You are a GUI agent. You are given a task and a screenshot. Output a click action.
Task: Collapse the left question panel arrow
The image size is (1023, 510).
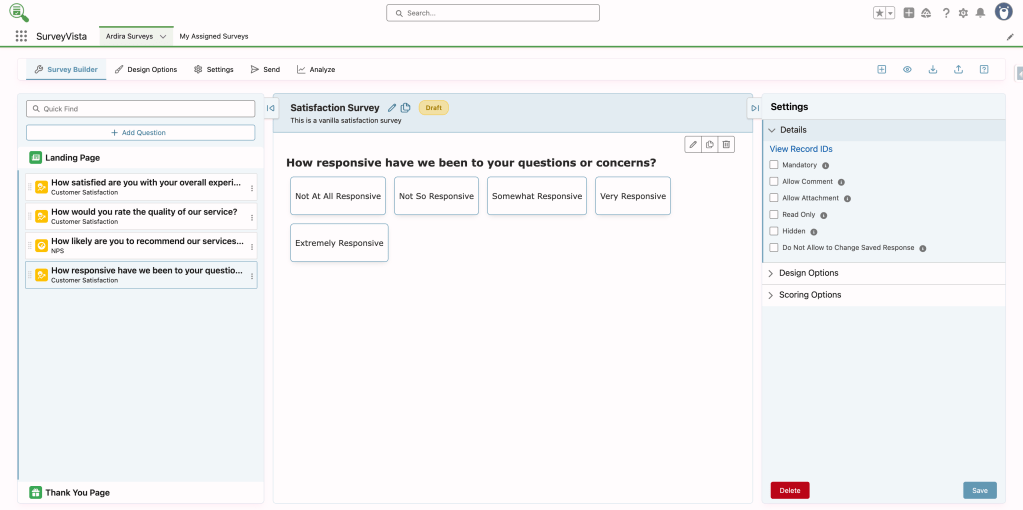point(271,108)
